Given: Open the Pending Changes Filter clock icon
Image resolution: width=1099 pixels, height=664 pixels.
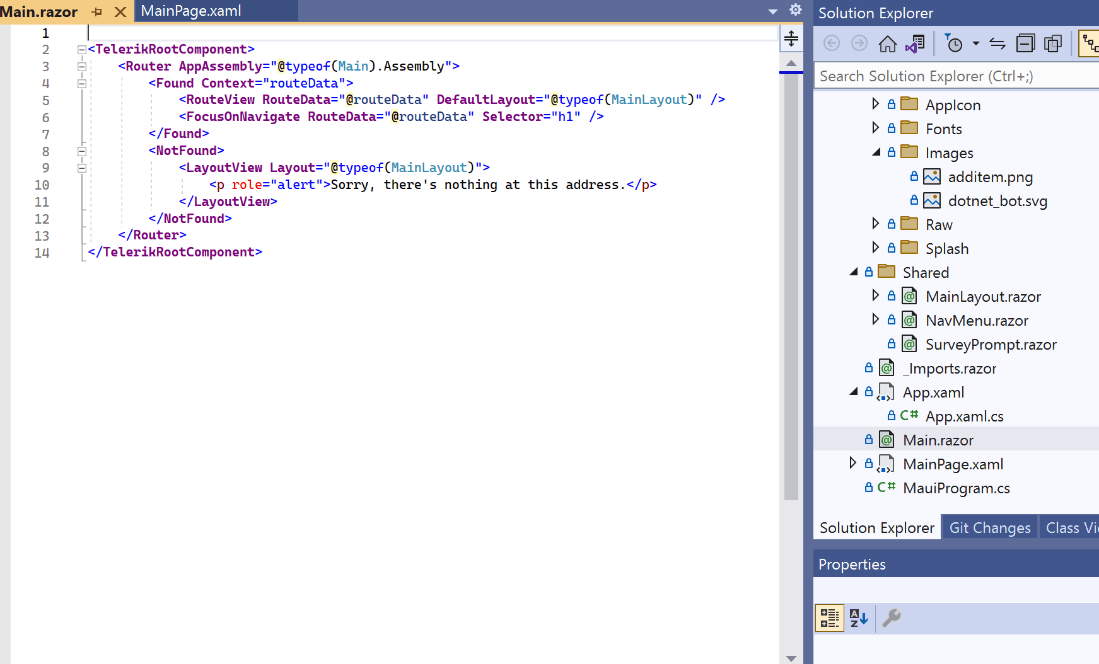Looking at the screenshot, I should point(953,43).
